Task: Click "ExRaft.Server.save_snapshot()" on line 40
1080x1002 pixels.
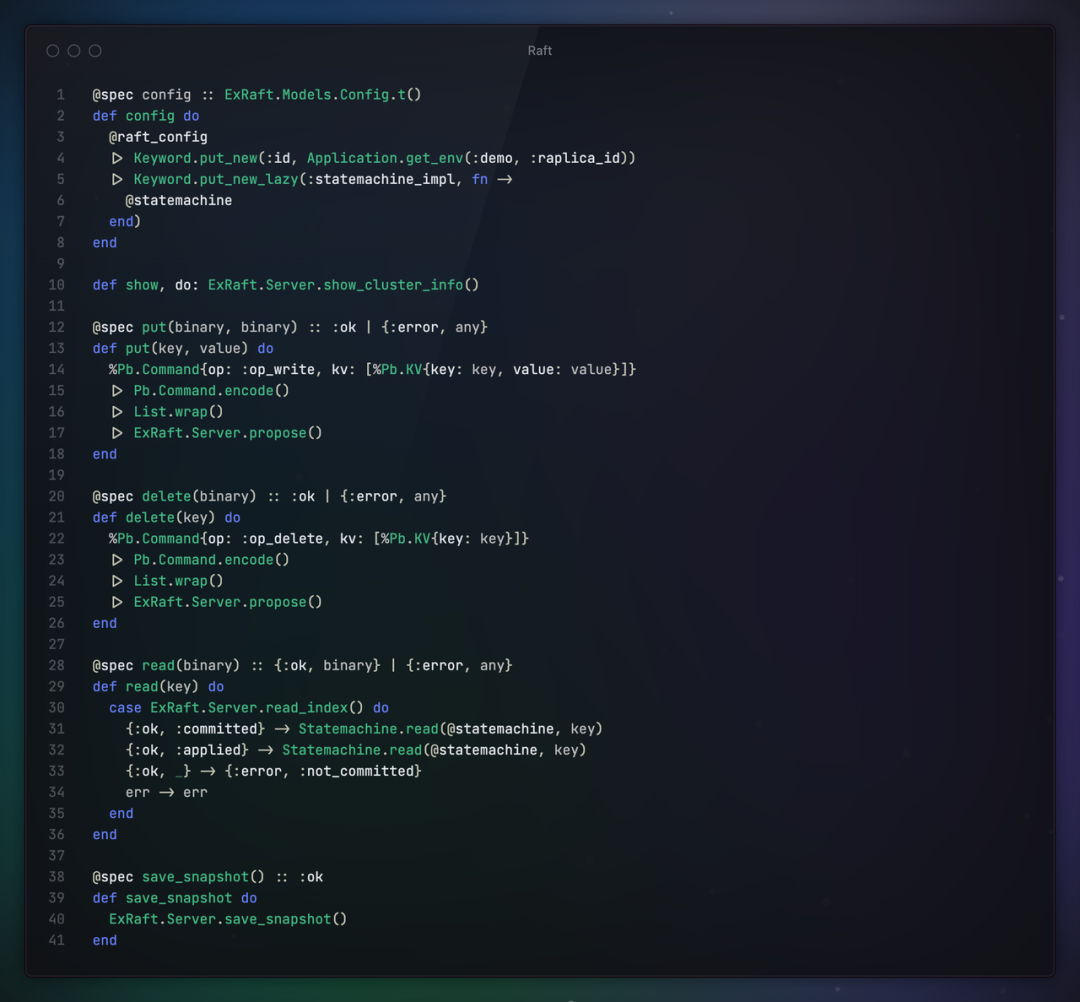Action: [228, 919]
